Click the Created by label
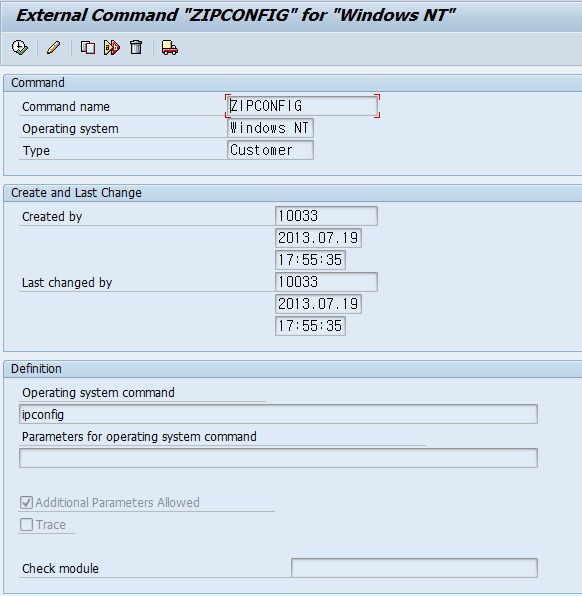Screen dimensions: 582x596 click(x=52, y=217)
